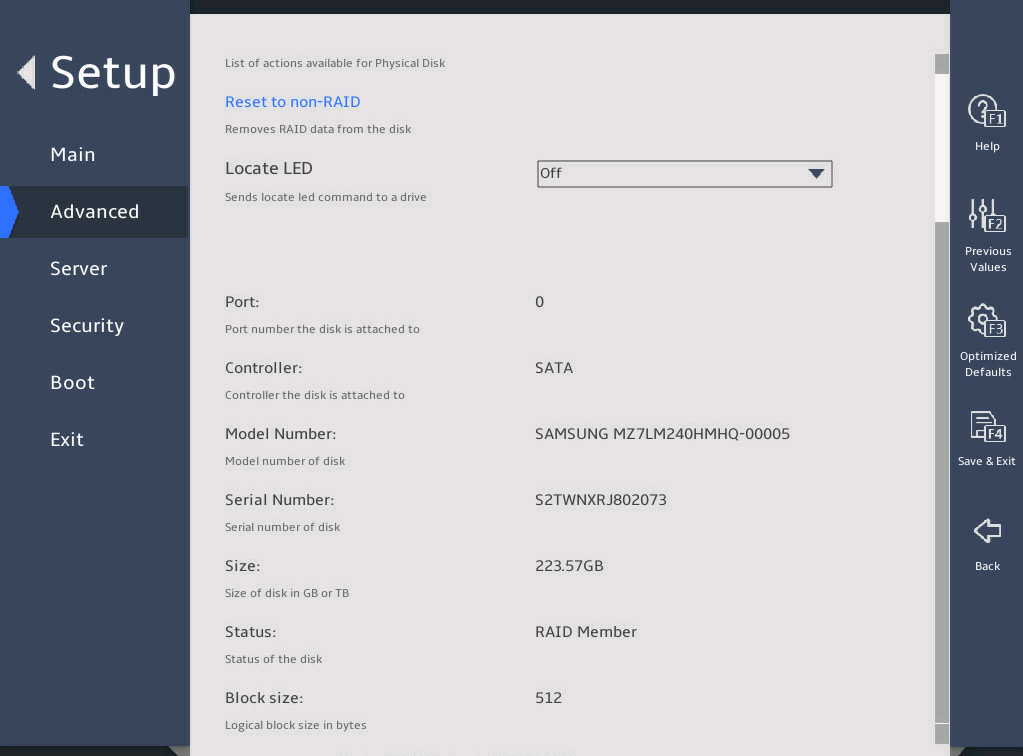Image resolution: width=1023 pixels, height=756 pixels.
Task: Click the serial number S2TWNXRJ802073
Action: (x=601, y=500)
